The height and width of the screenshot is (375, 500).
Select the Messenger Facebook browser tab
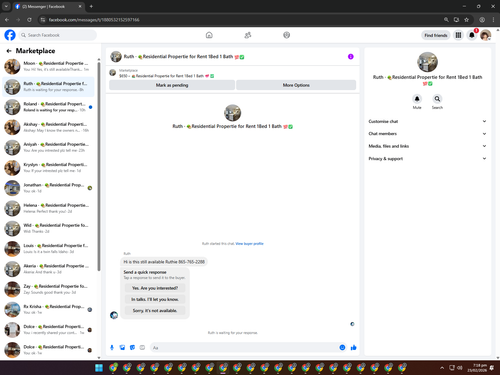pyautogui.click(x=49, y=6)
